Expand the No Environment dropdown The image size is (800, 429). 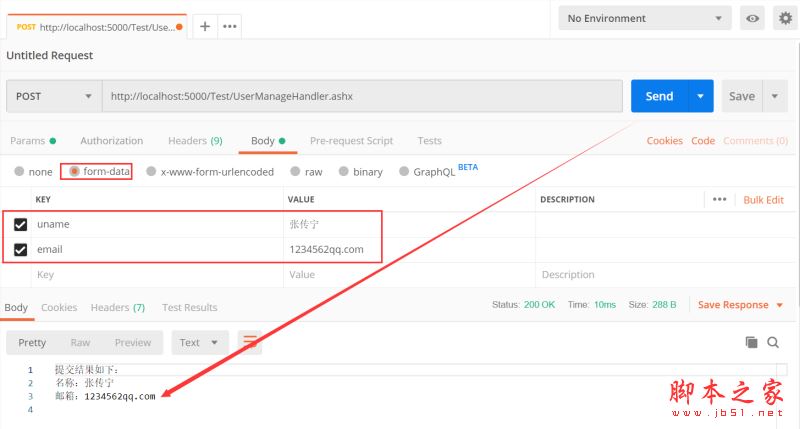pyautogui.click(x=645, y=18)
